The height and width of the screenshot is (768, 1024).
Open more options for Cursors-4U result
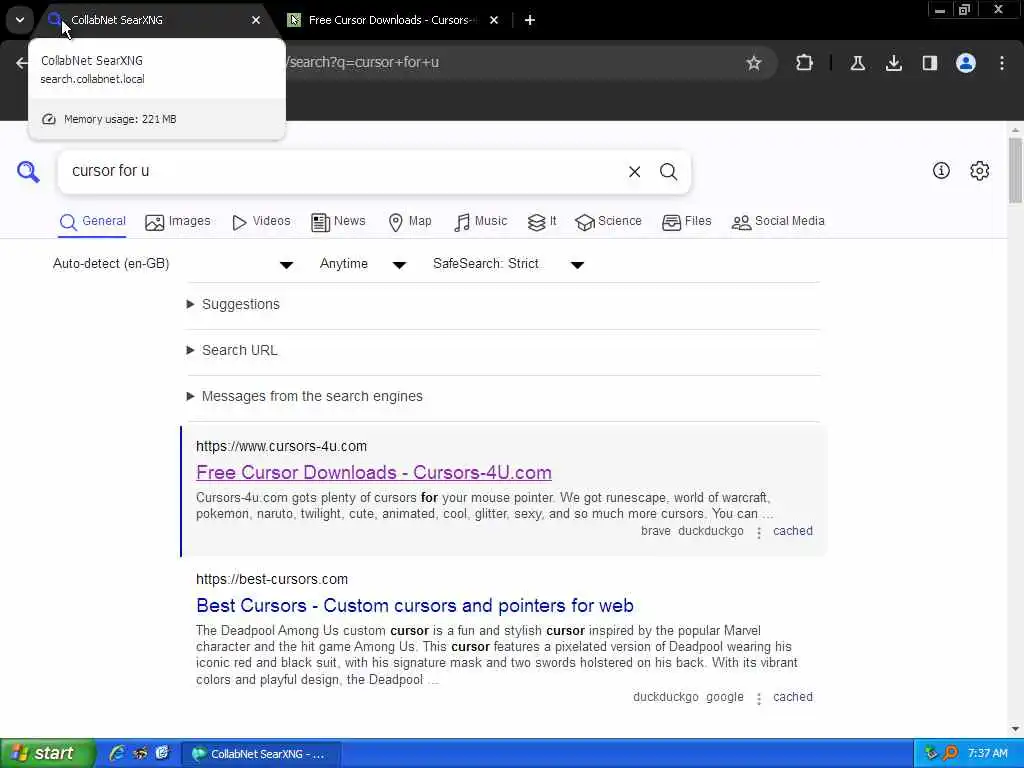pos(758,532)
